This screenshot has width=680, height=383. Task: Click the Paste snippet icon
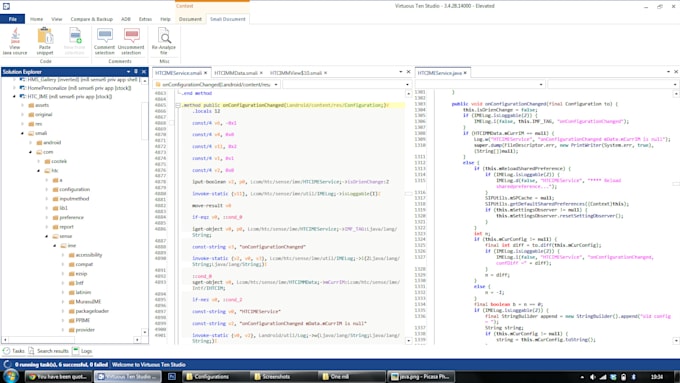[45, 36]
